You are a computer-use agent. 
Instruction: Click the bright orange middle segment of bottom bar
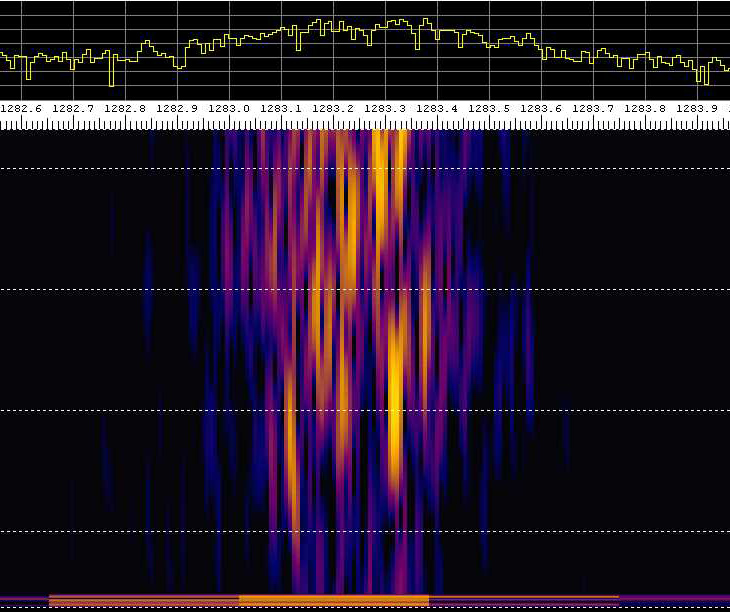point(334,601)
